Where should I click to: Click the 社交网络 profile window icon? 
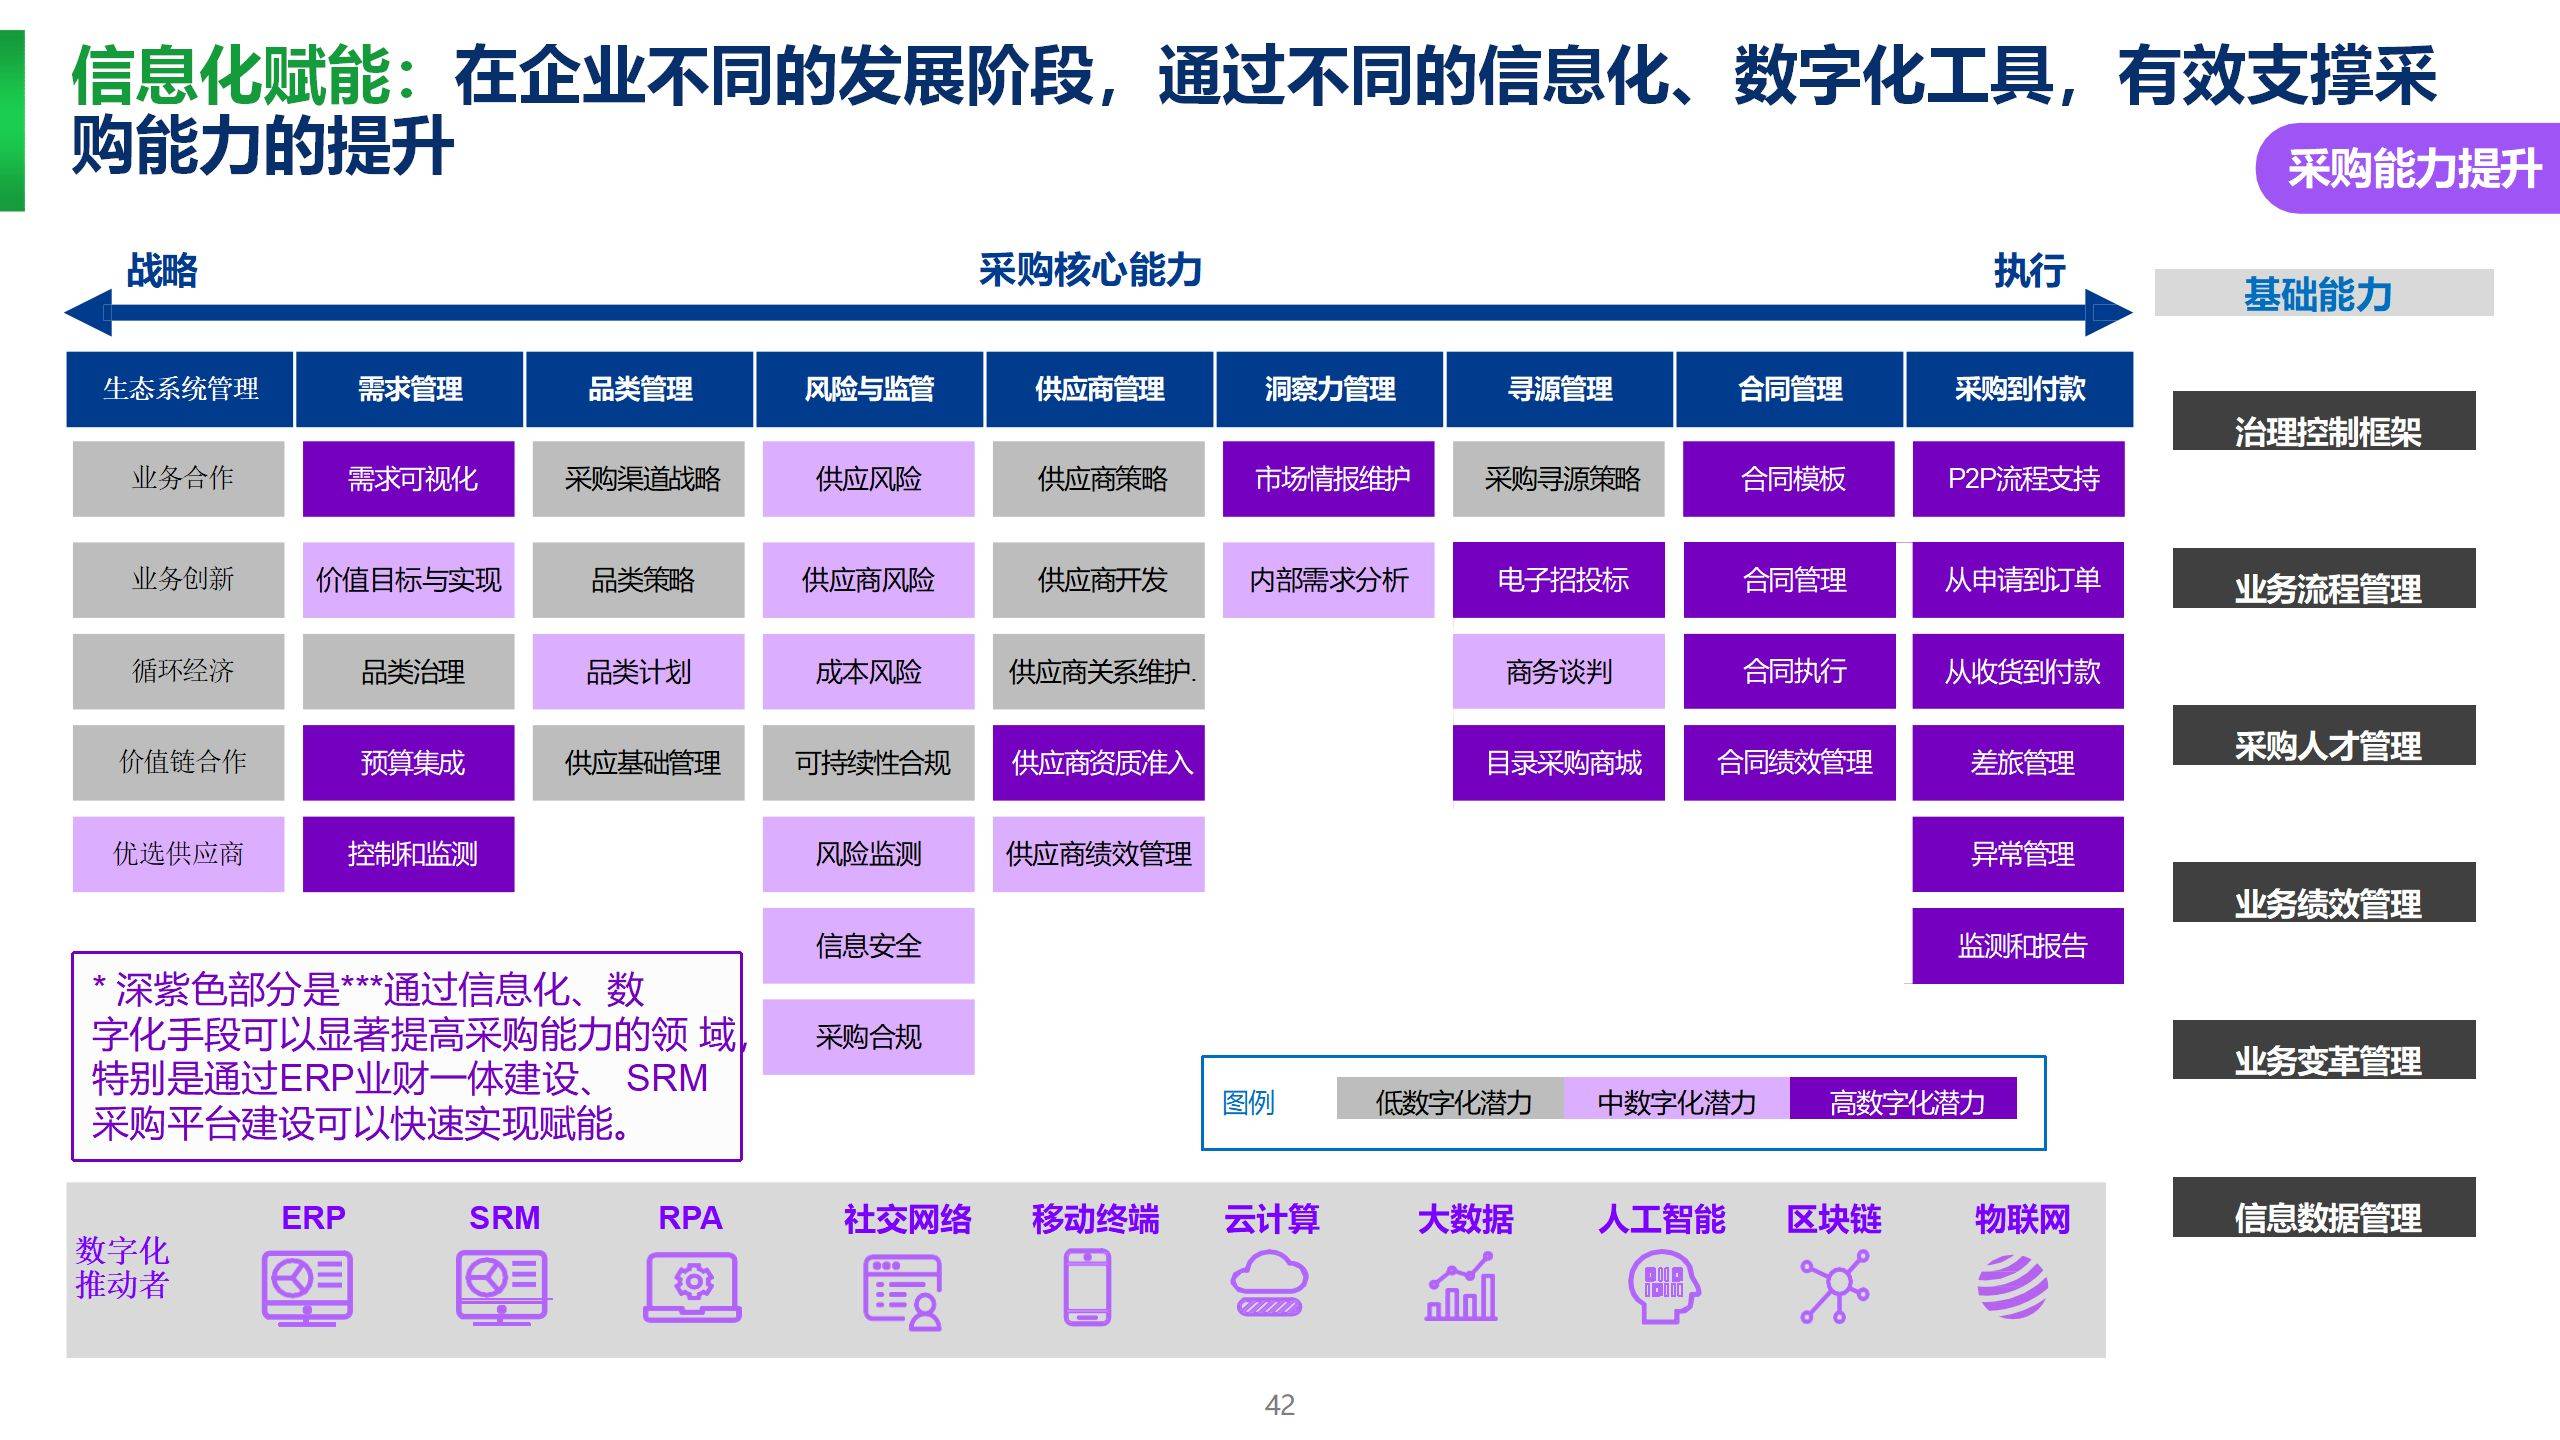point(903,1292)
